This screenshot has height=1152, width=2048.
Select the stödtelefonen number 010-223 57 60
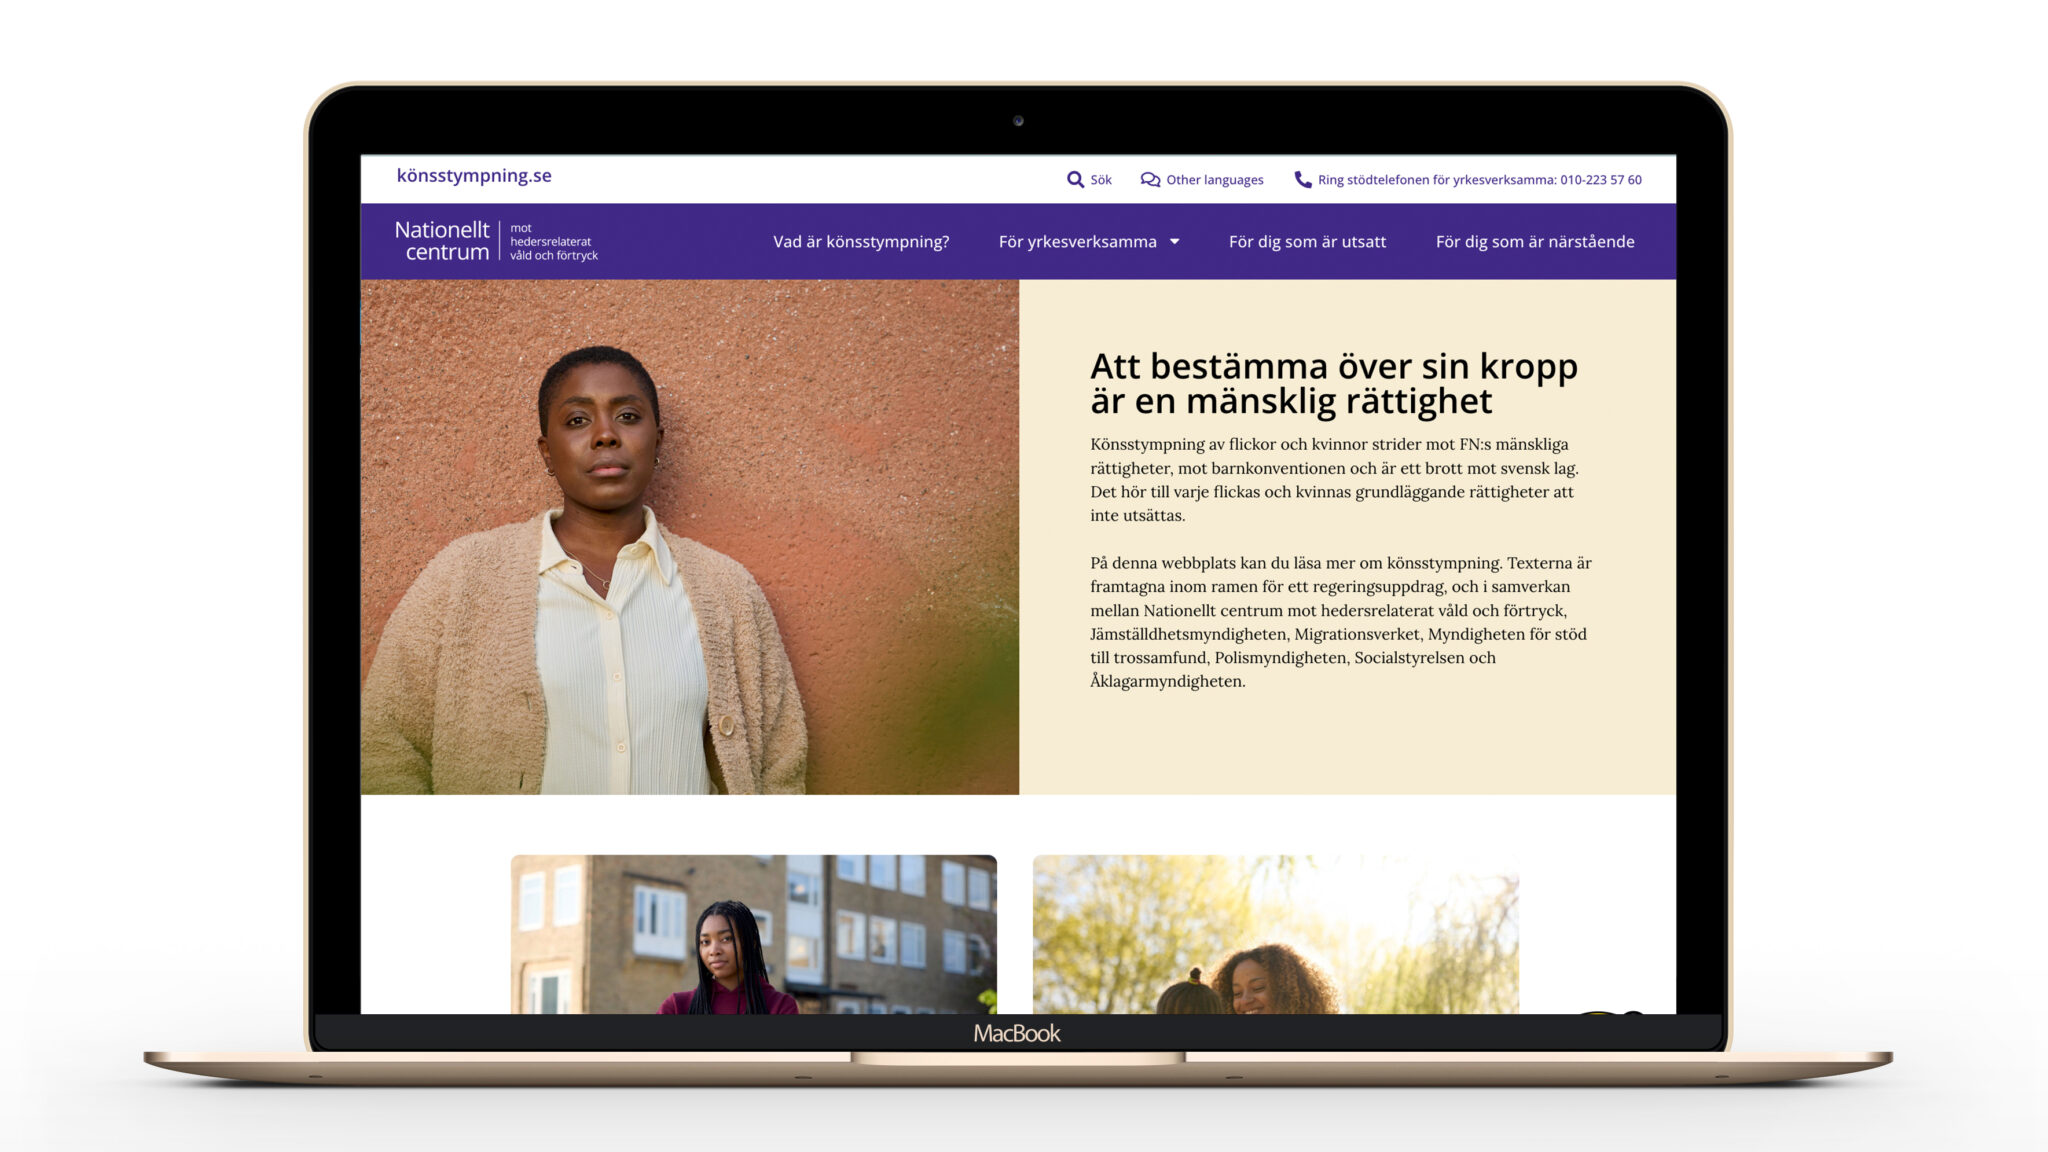[x=1600, y=180]
